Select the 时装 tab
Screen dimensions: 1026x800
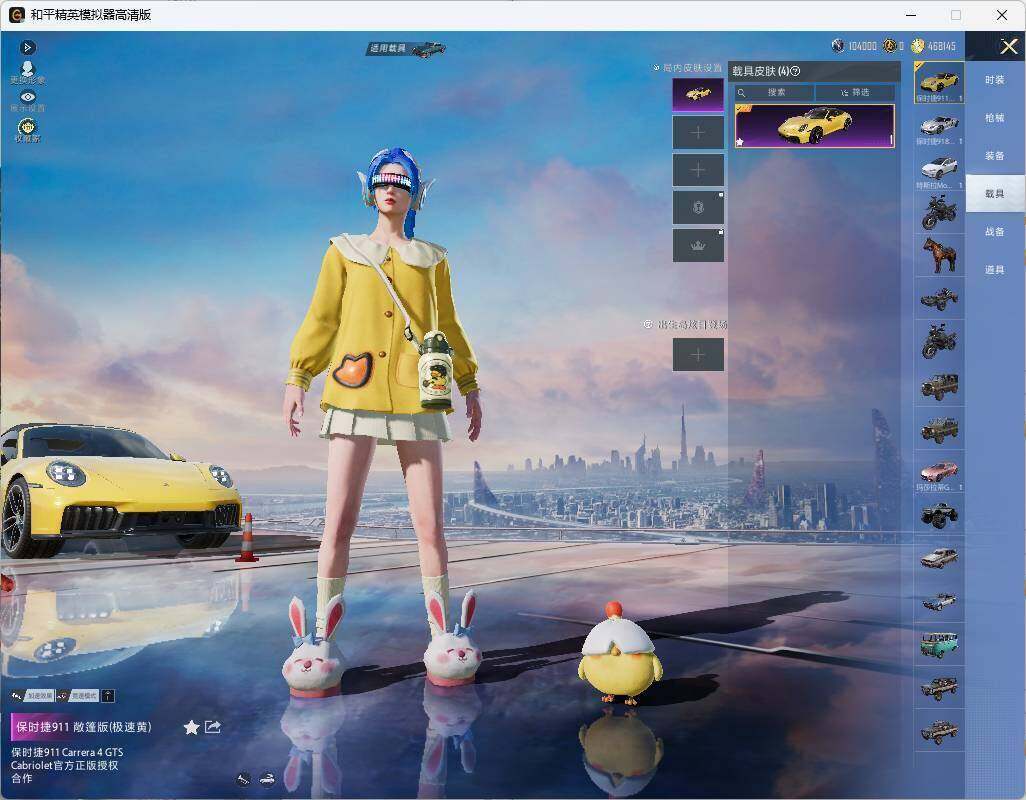[995, 80]
